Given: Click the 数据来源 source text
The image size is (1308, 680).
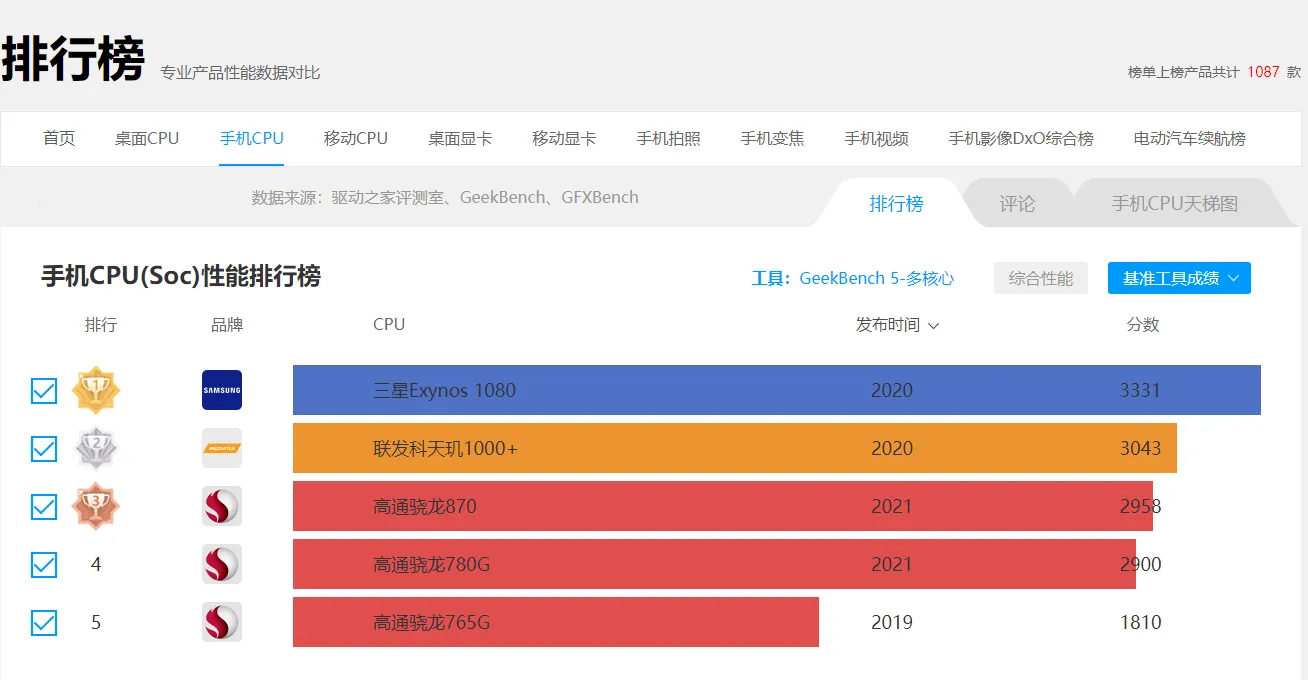Looking at the screenshot, I should [x=445, y=197].
